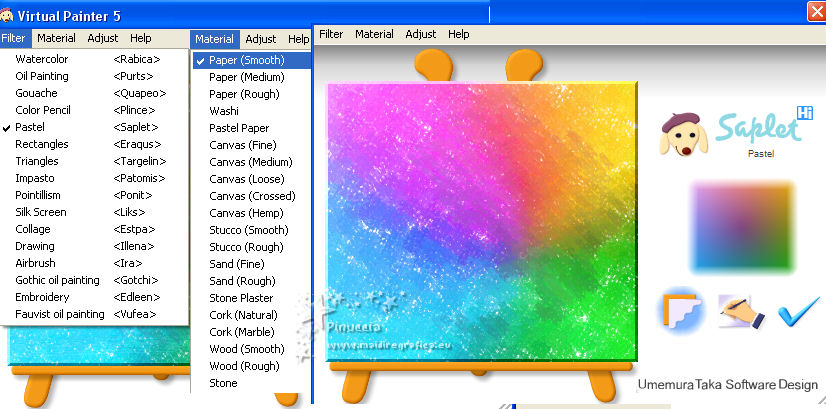Select Canvas (Loose) material

[251, 179]
